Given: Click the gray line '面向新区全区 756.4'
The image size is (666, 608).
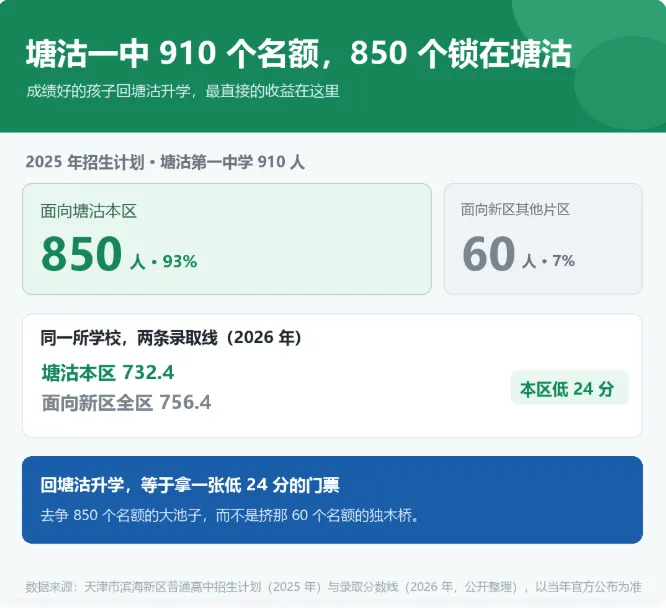Looking at the screenshot, I should (x=126, y=402).
